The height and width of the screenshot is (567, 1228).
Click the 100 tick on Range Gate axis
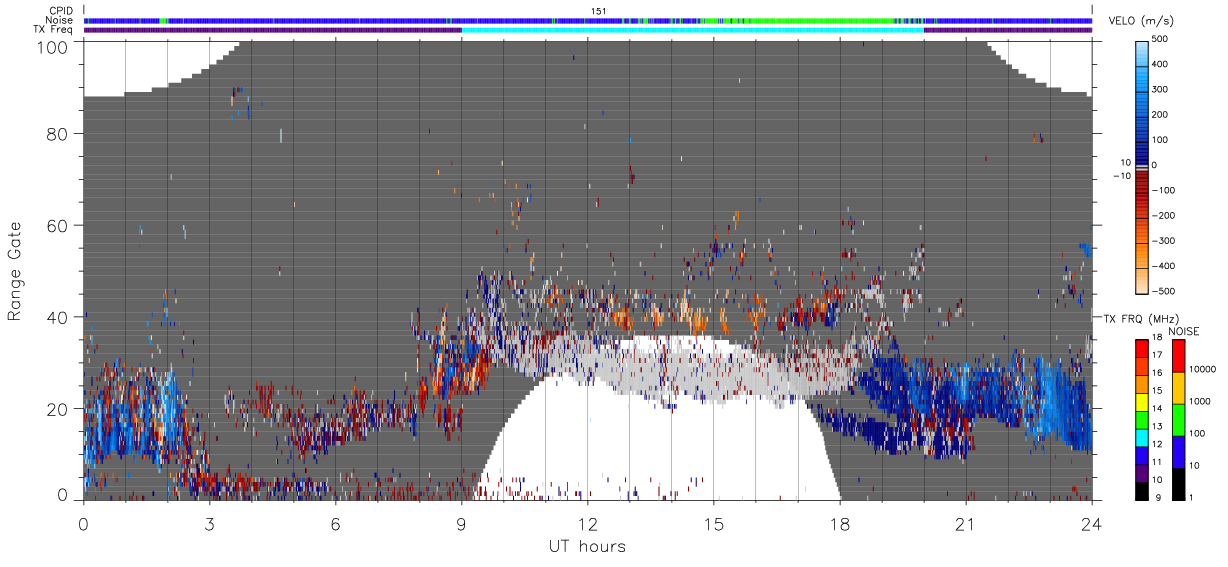(51, 47)
